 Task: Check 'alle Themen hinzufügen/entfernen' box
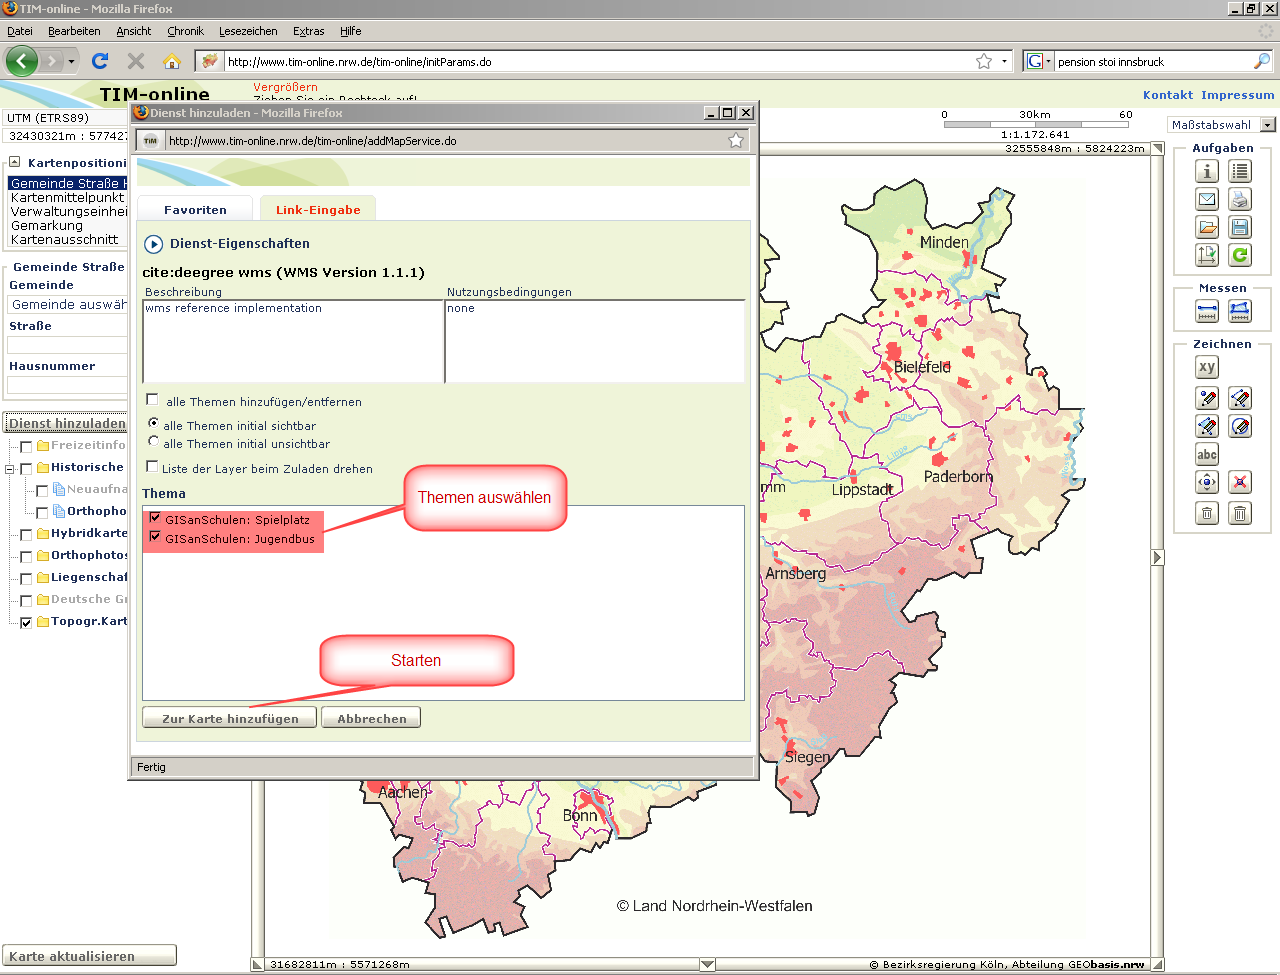point(152,400)
